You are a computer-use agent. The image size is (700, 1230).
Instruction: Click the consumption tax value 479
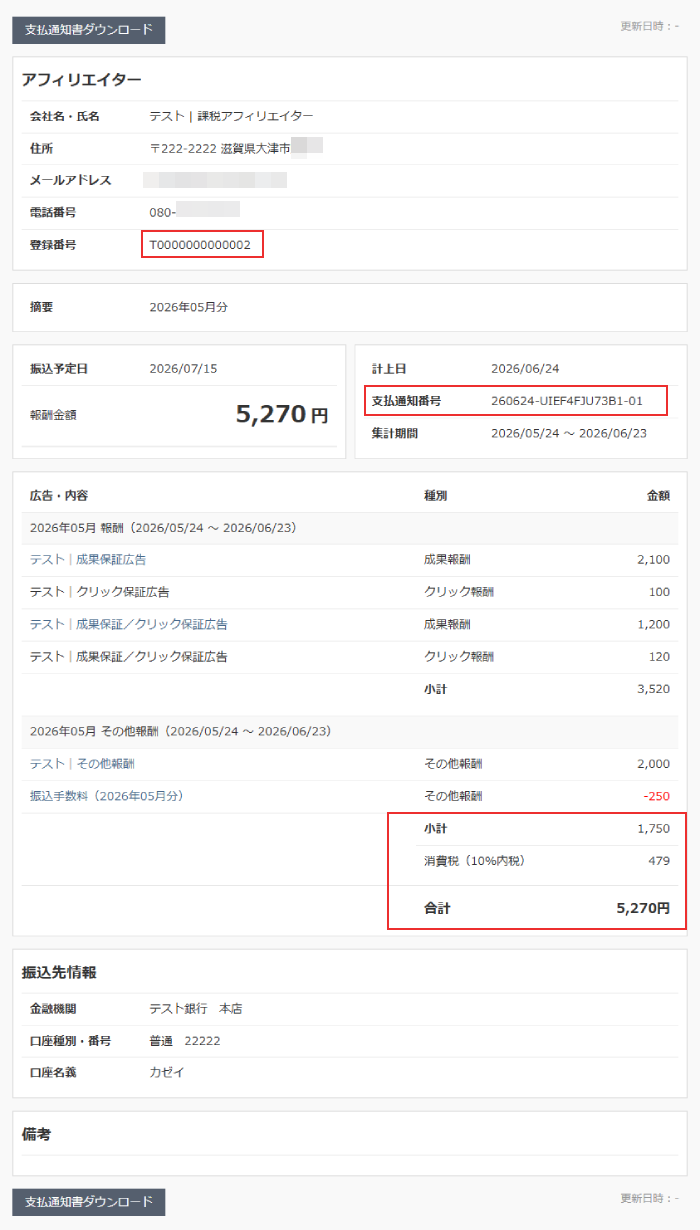coord(659,861)
